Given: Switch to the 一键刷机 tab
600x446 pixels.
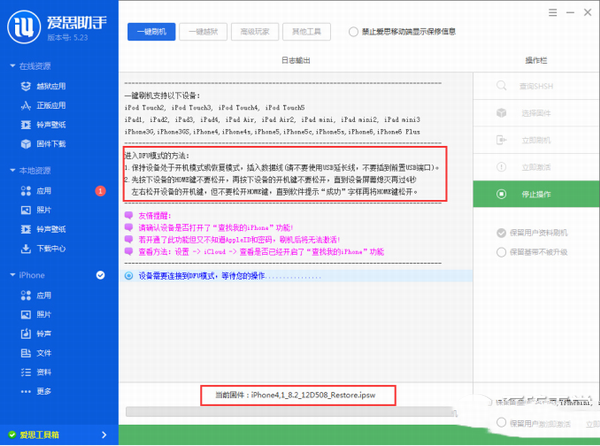Looking at the screenshot, I should pyautogui.click(x=152, y=32).
